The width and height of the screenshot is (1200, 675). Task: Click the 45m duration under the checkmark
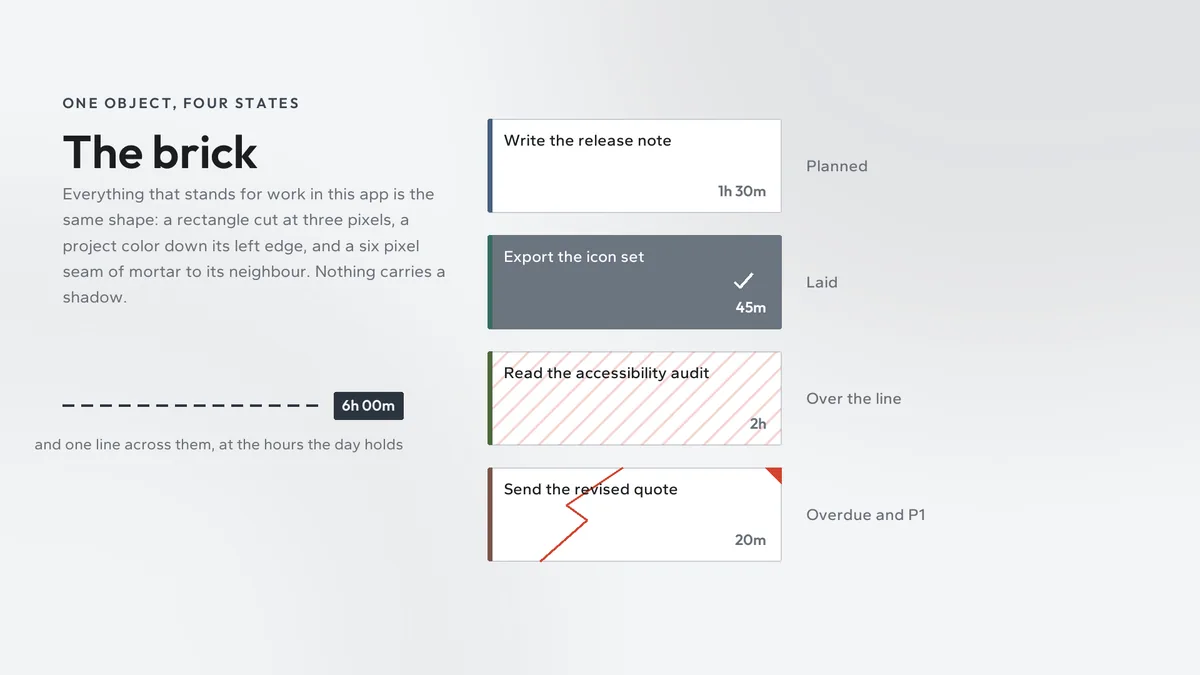click(x=751, y=307)
